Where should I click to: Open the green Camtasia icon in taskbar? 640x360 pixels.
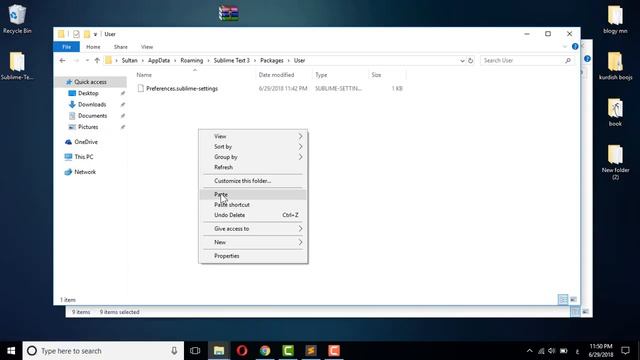tap(288, 351)
